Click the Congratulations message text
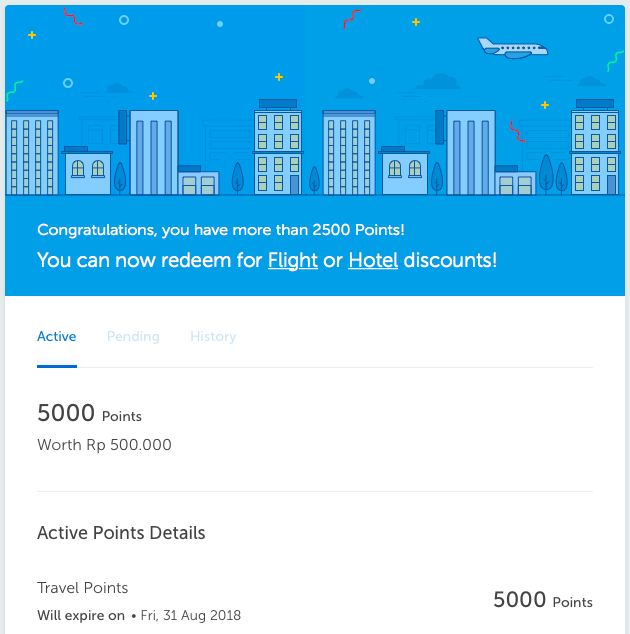Screen dimensions: 630x634 coord(220,230)
